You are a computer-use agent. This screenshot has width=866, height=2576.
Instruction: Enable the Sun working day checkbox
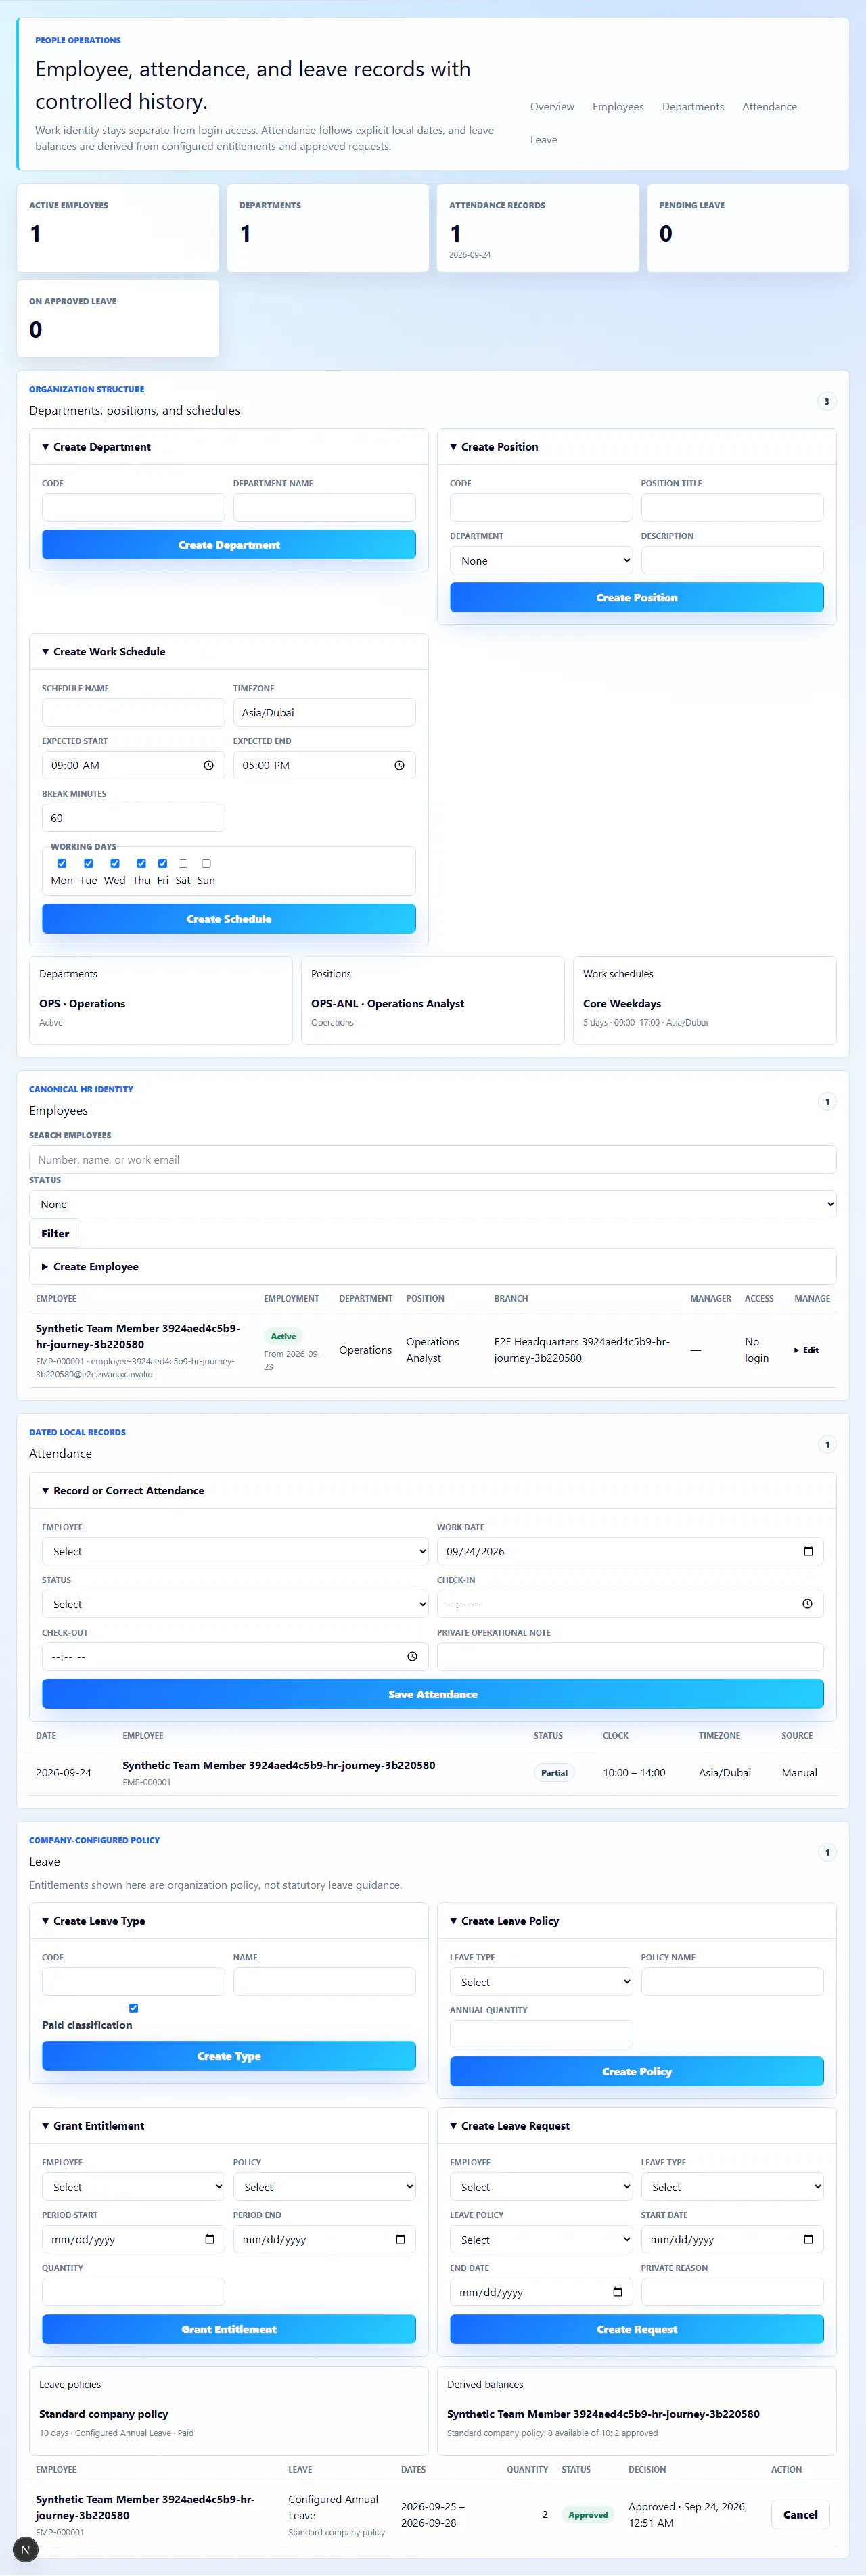click(206, 863)
